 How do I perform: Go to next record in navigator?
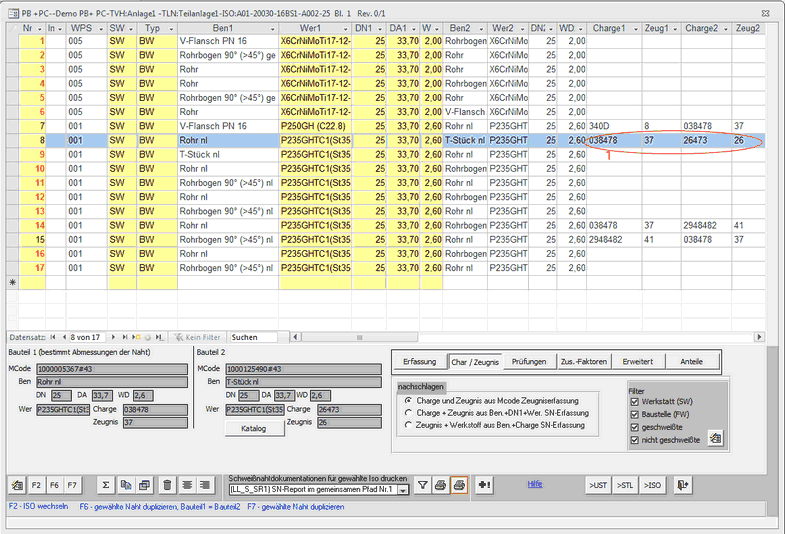111,337
